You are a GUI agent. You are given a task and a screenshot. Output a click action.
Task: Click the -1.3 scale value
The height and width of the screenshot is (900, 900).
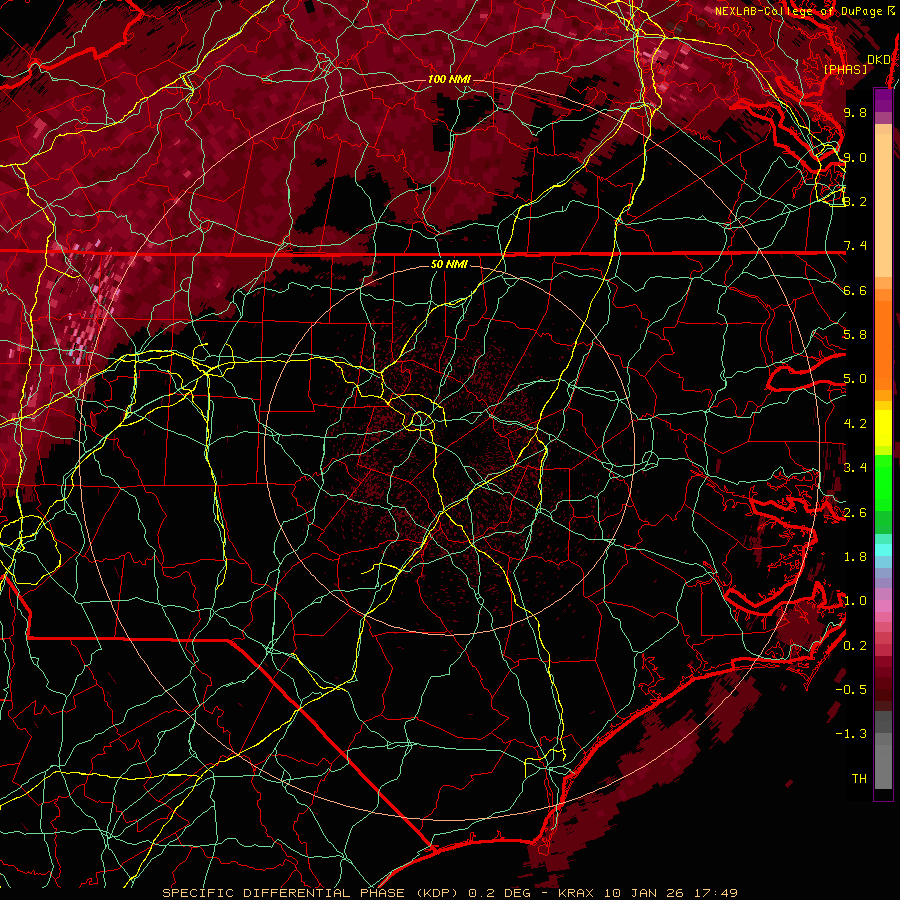click(x=851, y=734)
